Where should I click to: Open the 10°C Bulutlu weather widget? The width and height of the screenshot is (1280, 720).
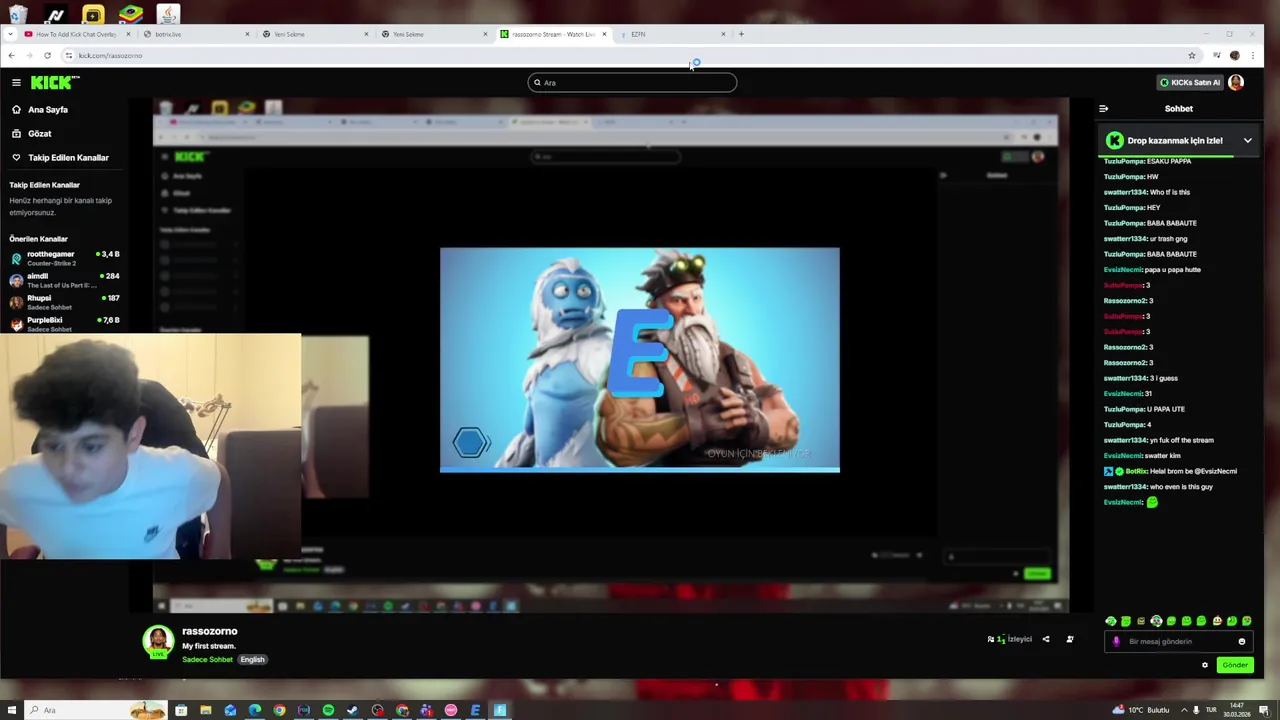[1141, 710]
